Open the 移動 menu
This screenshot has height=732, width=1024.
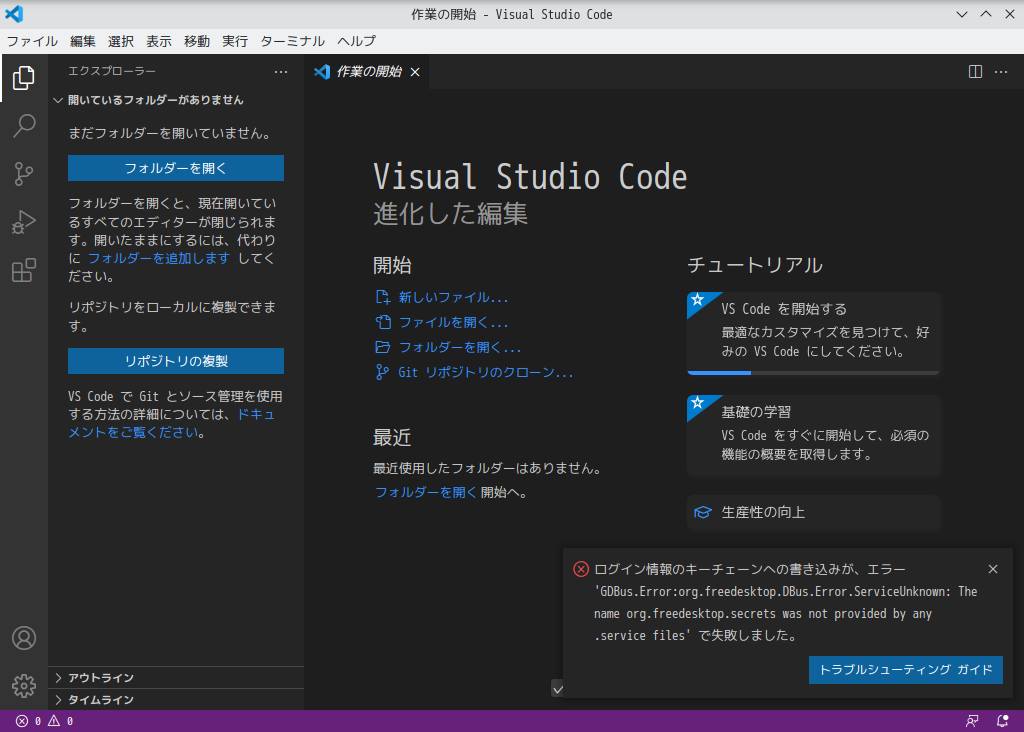pos(197,41)
